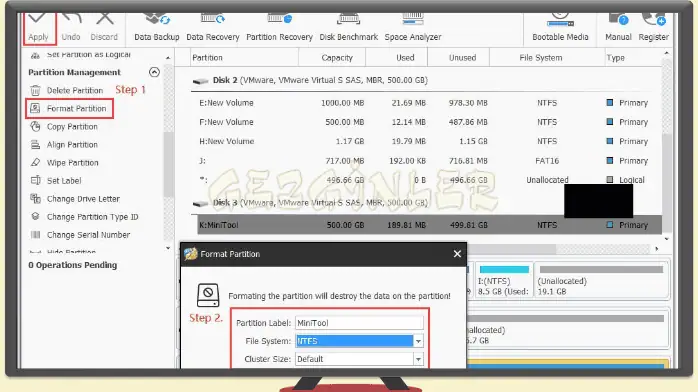Choose Align Partition option

point(64,145)
